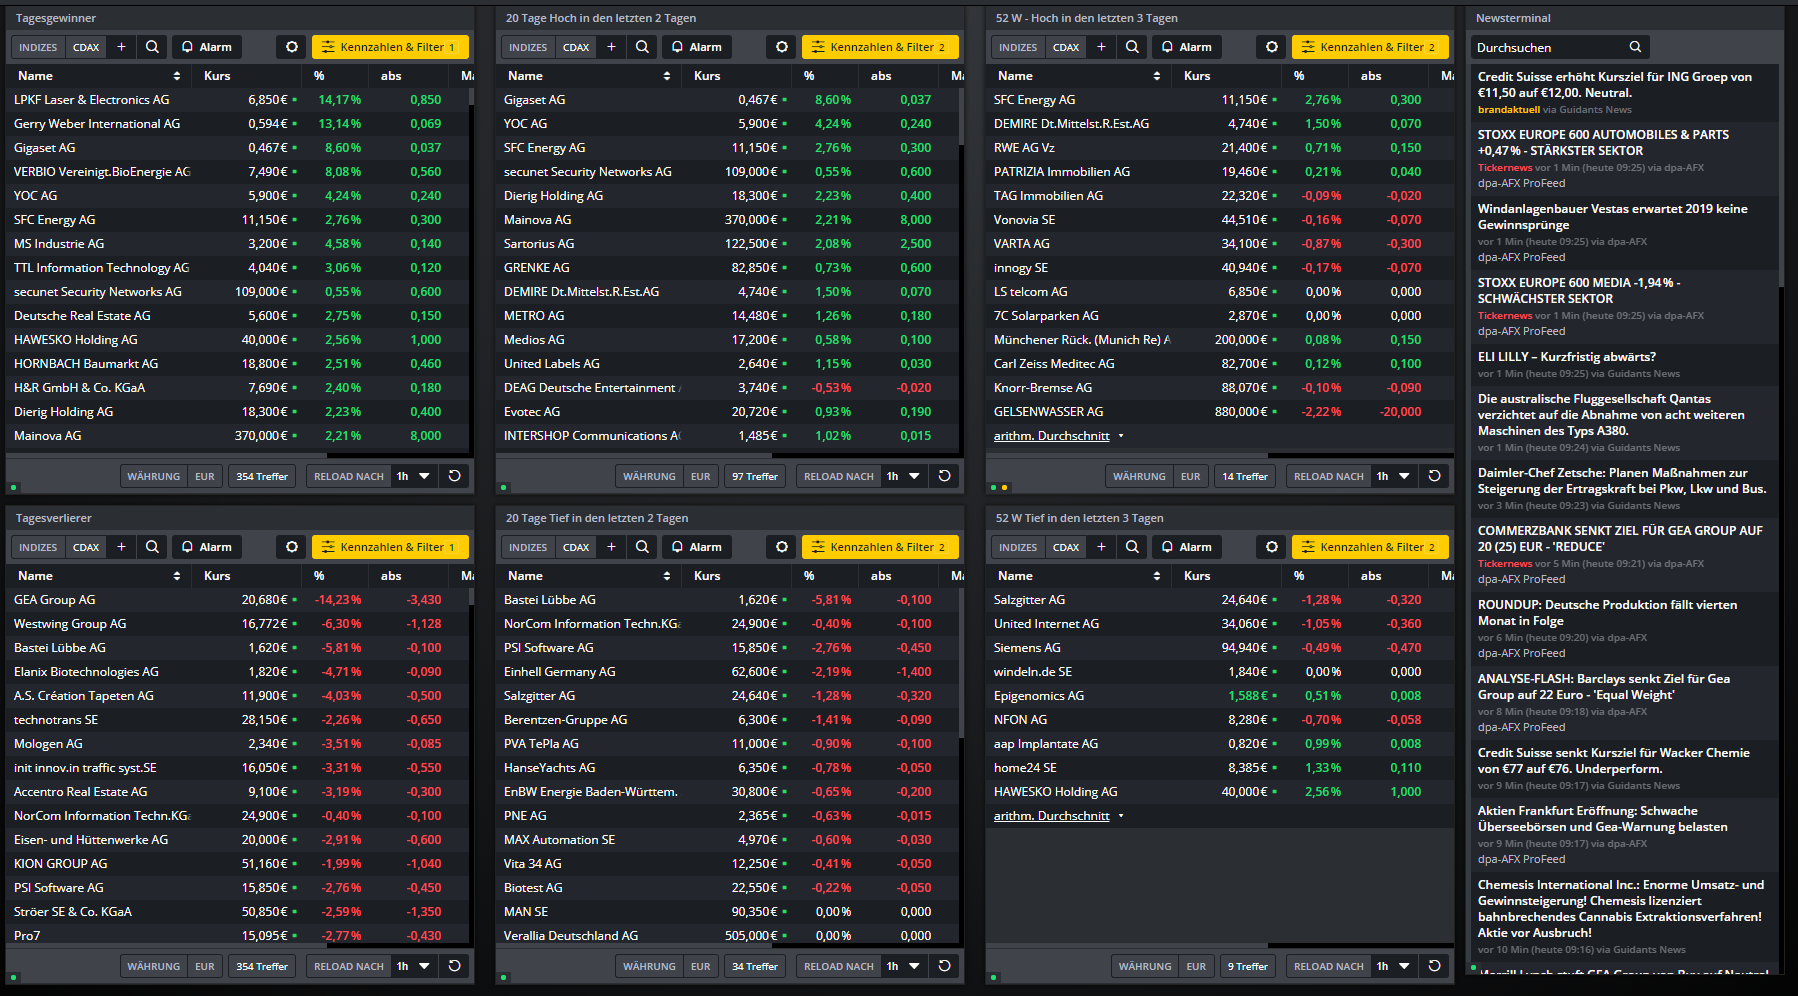The height and width of the screenshot is (996, 1798).
Task: Open Daimler-Chef Zetsche news headline
Action: (x=1622, y=481)
